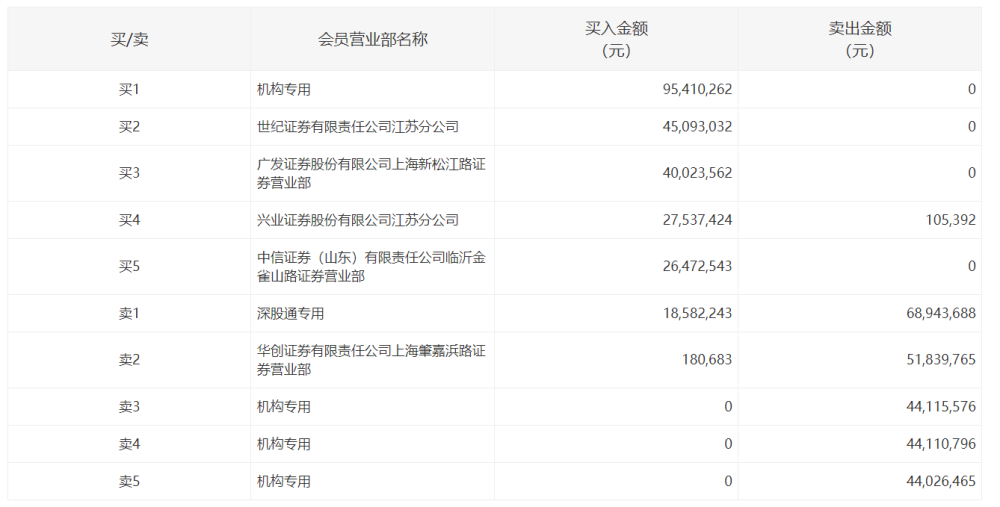The width and height of the screenshot is (1000, 507).
Task: Click sell amount 51,839,765
Action: (x=941, y=360)
